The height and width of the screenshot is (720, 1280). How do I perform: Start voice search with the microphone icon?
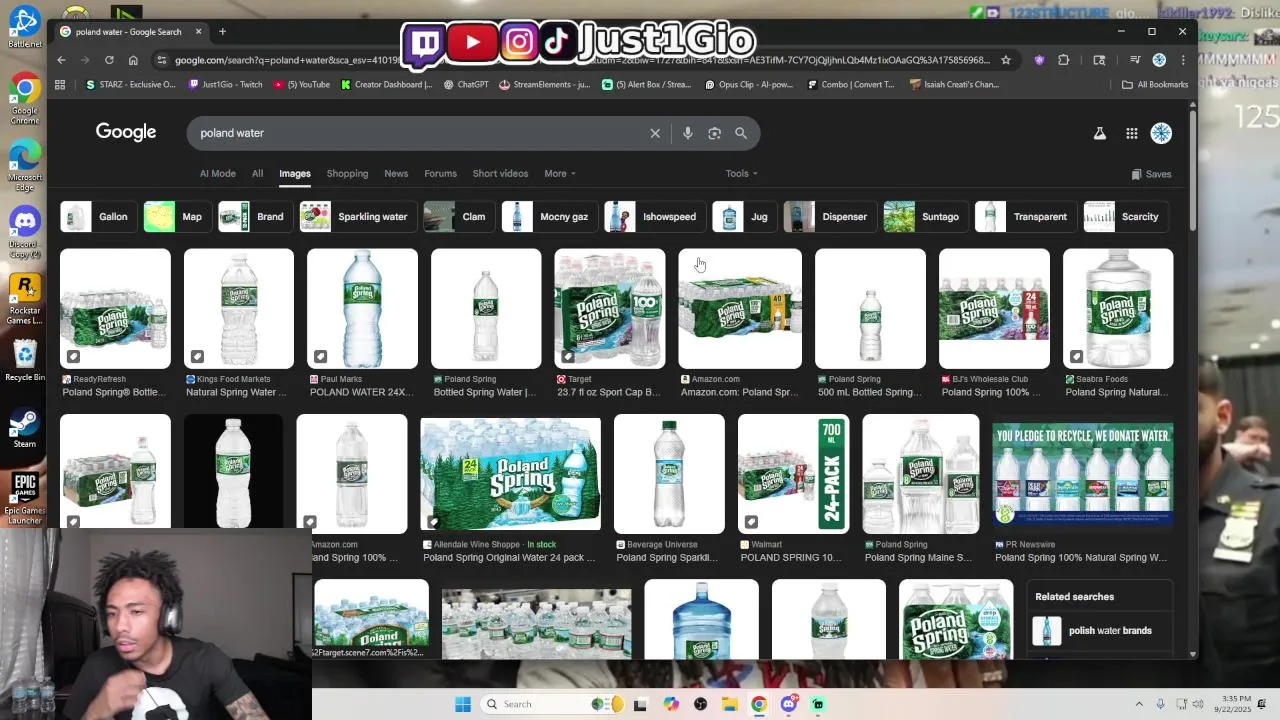click(x=688, y=133)
